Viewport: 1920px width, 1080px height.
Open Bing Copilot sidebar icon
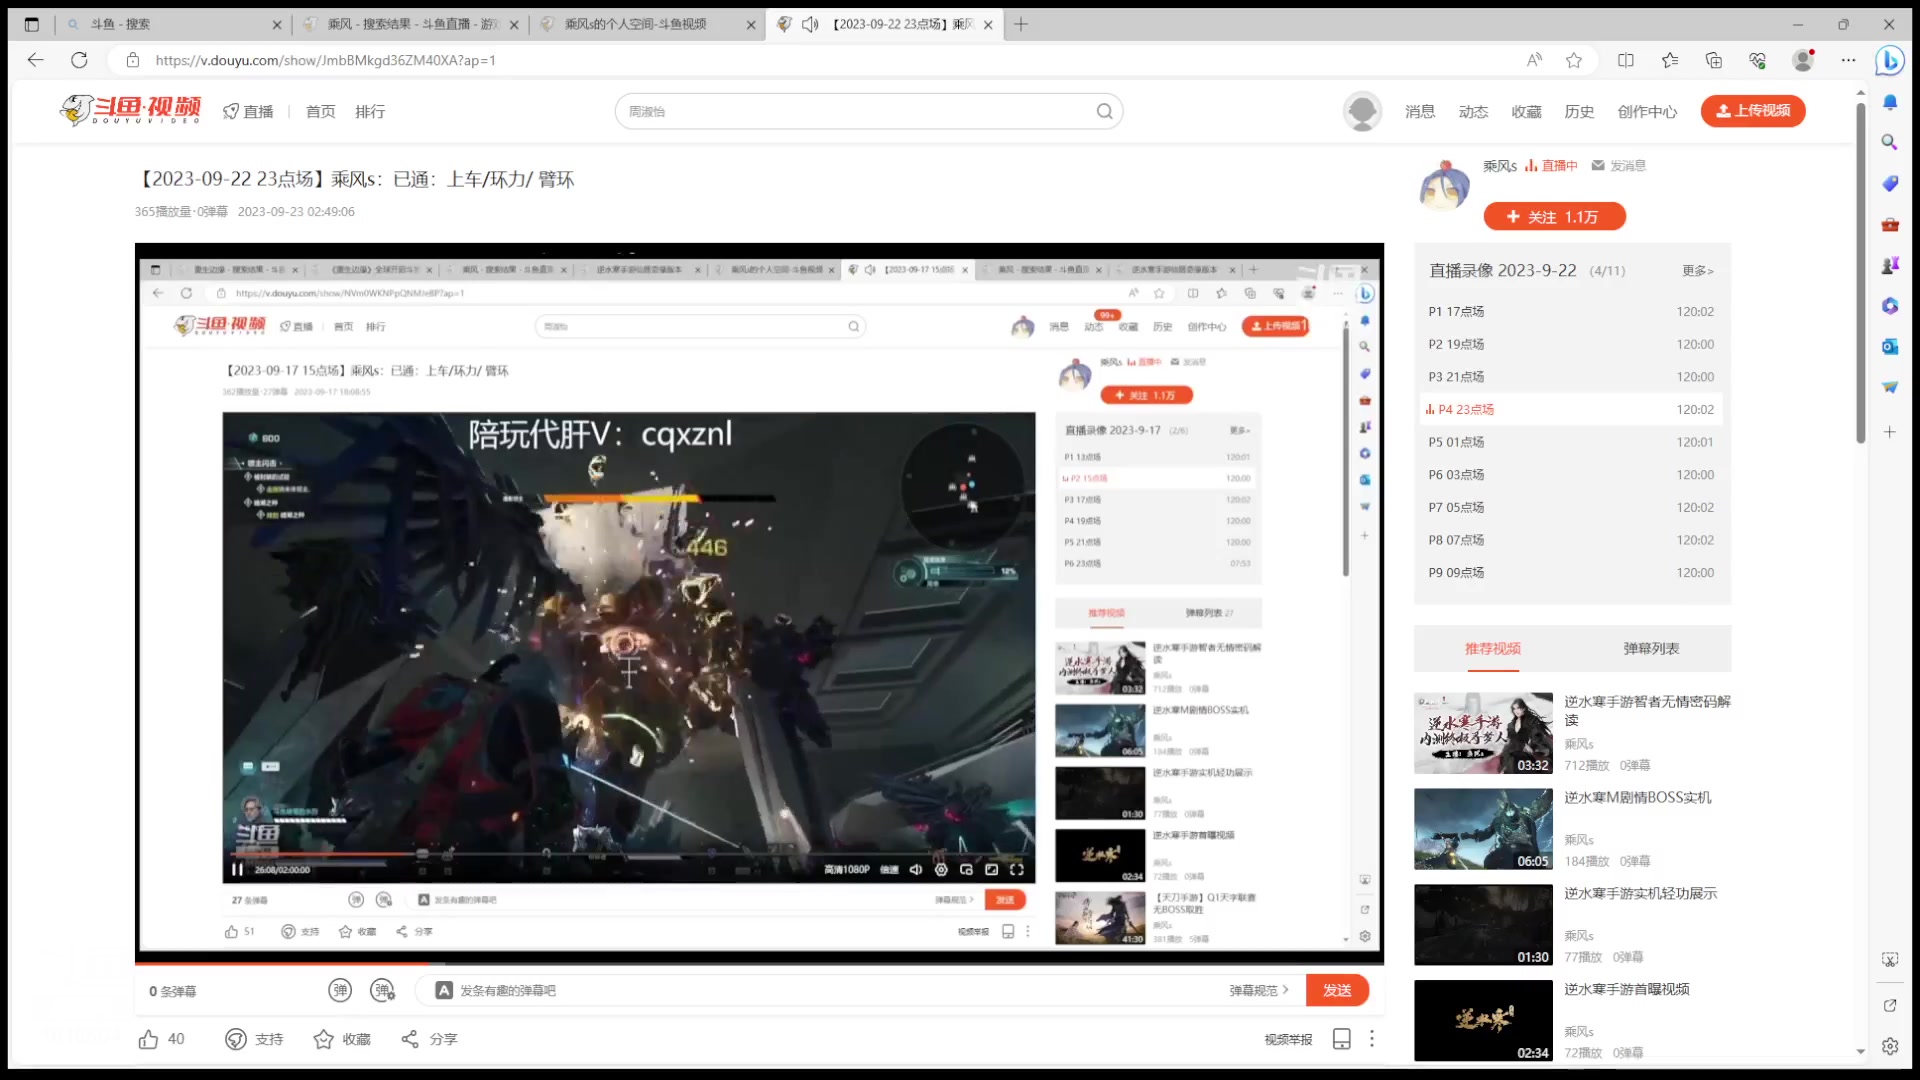(x=1890, y=60)
